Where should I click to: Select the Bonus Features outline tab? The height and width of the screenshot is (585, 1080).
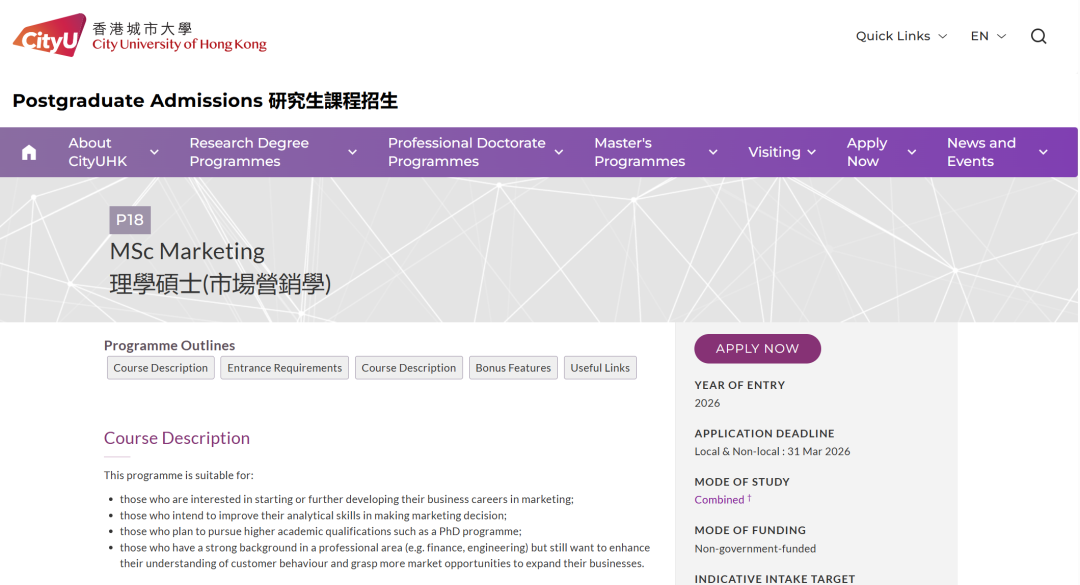513,367
